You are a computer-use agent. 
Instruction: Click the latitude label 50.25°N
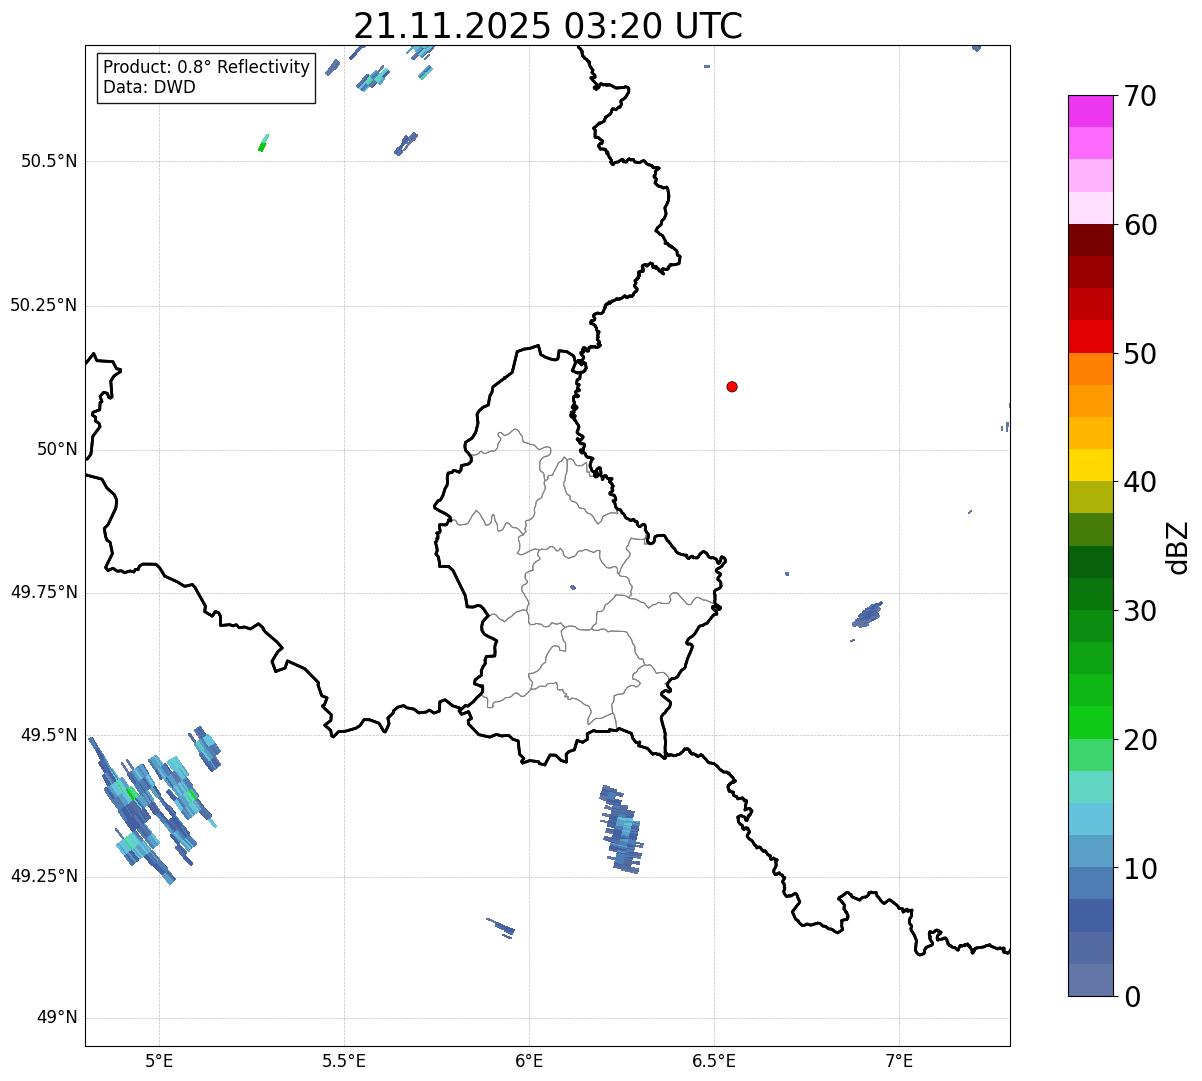pyautogui.click(x=44, y=305)
